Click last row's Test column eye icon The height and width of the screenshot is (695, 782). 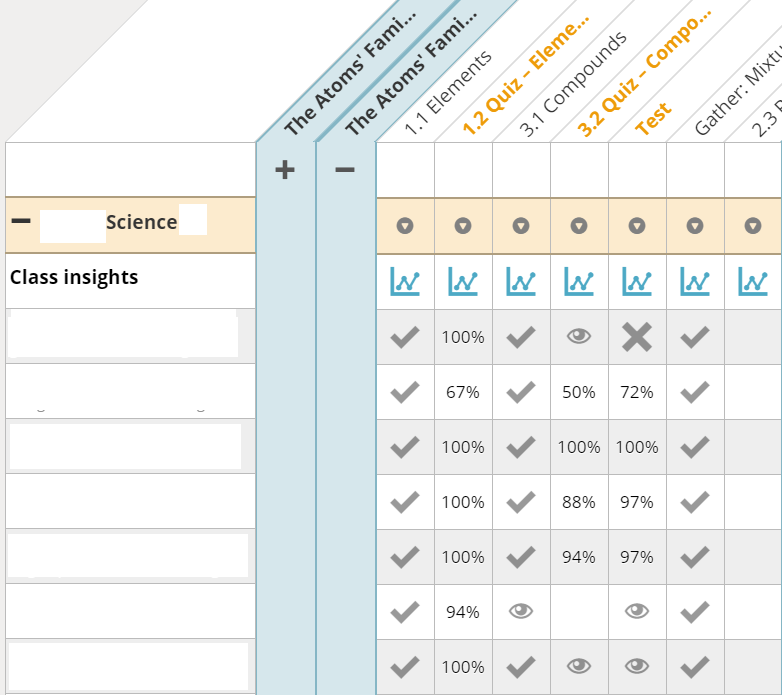pos(637,666)
